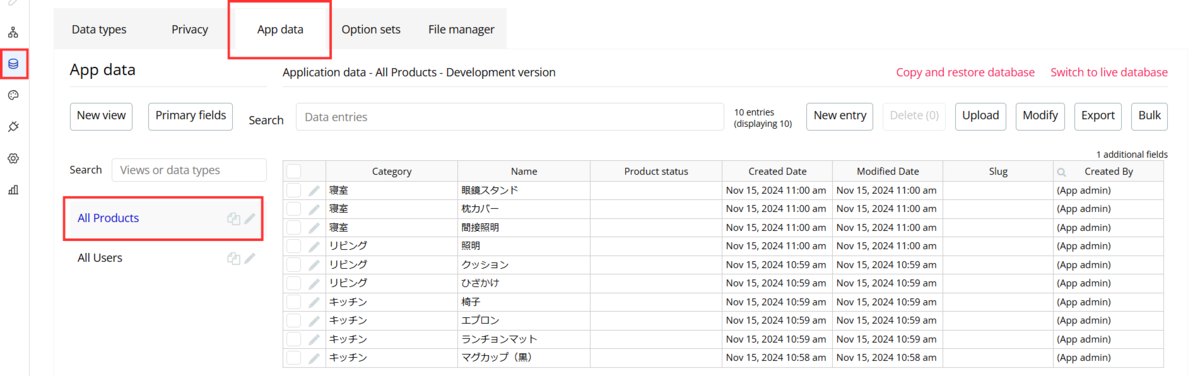Screen dimensions: 1200x376
Task: Click the copy icon beside All Users
Action: point(233,258)
